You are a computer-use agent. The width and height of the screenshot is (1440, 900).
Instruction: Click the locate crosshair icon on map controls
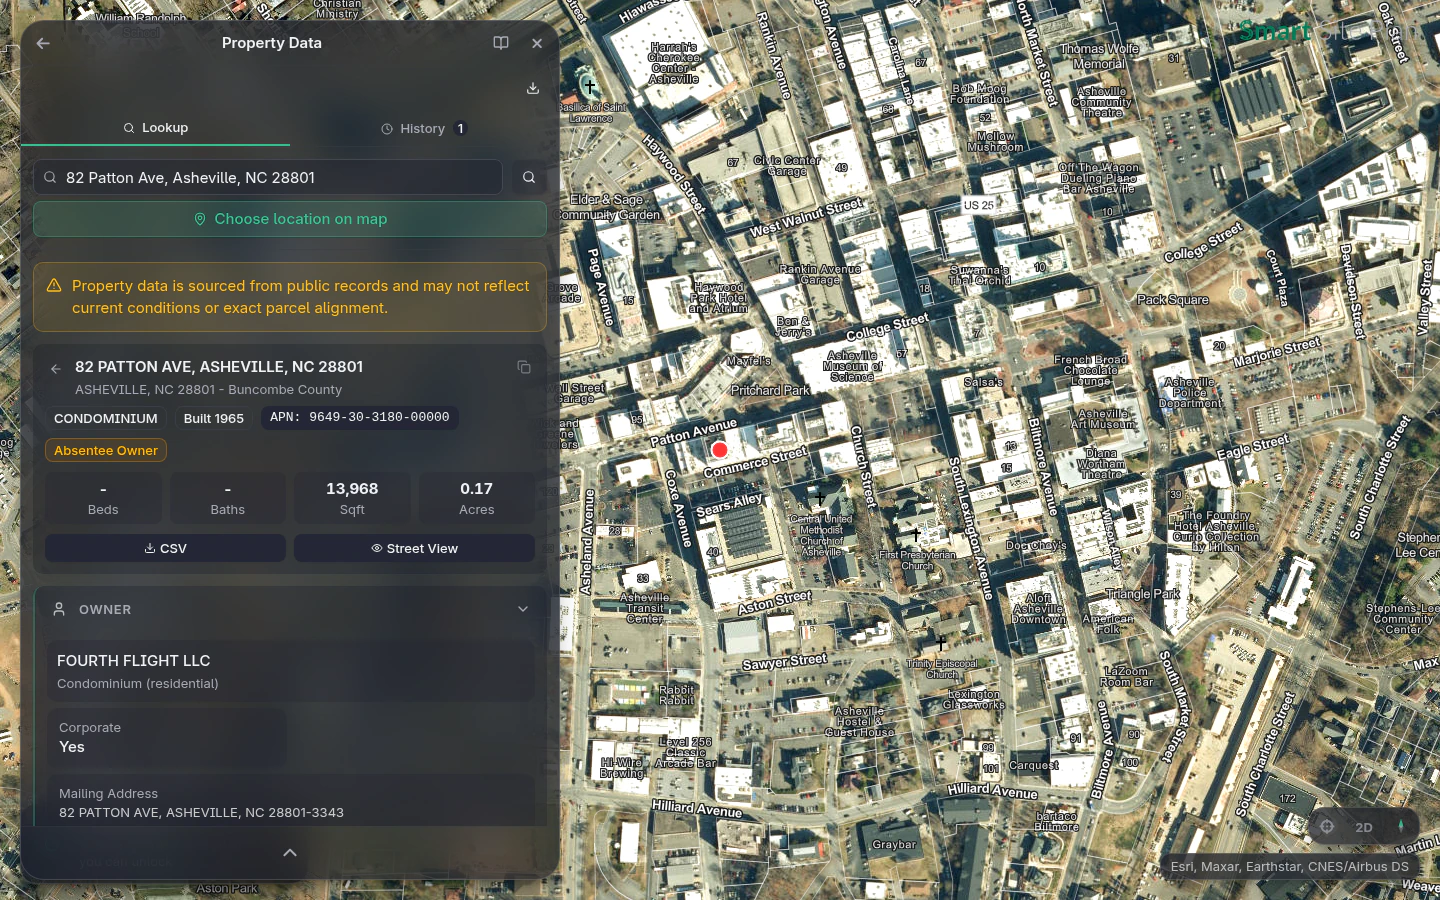(x=1327, y=827)
